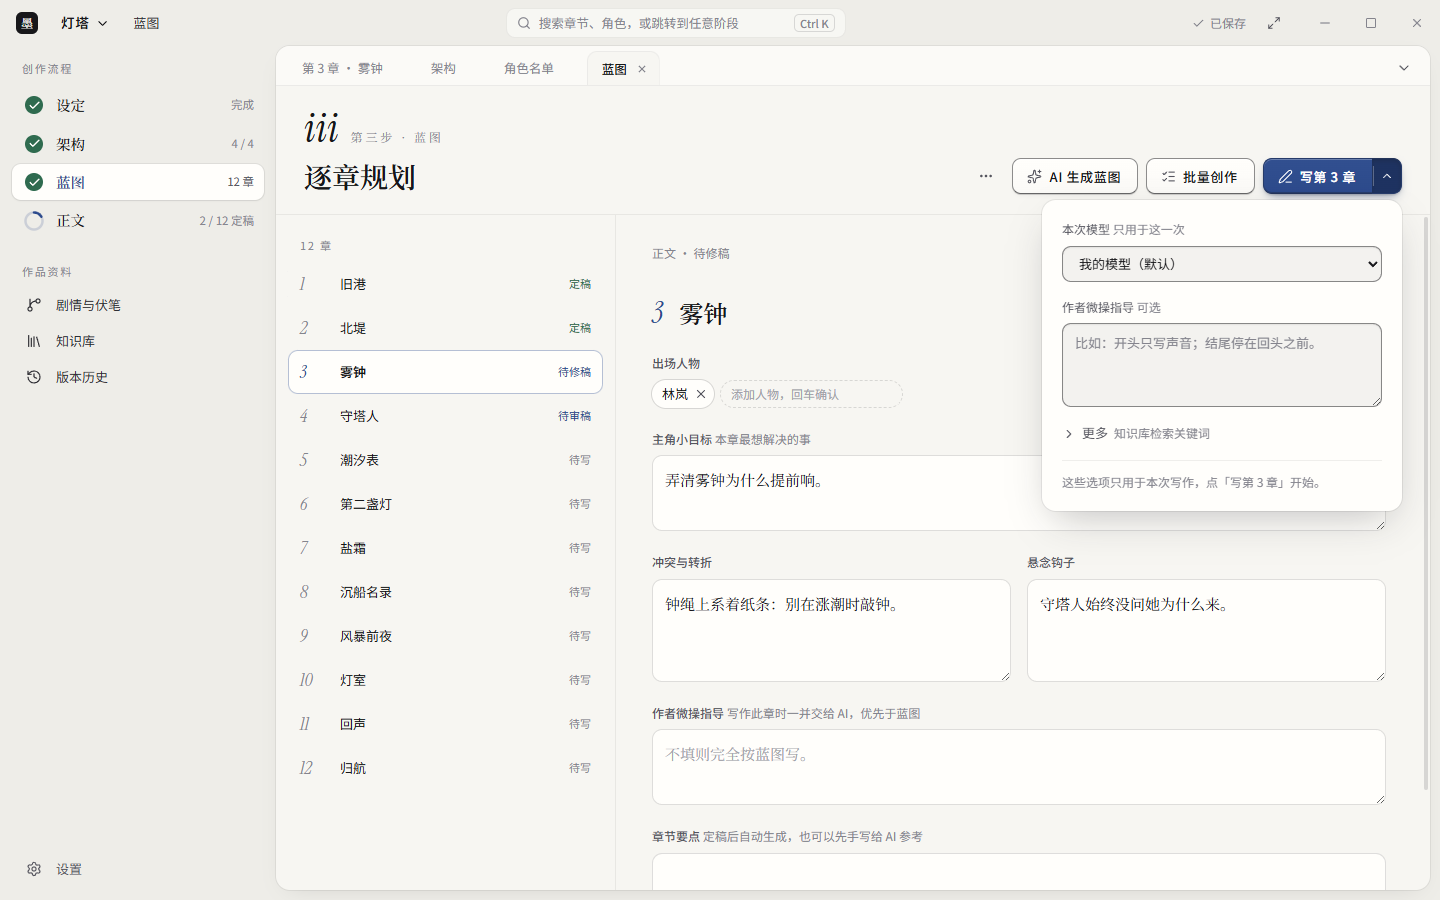
Task: Switch to the 架构 tab
Action: pos(443,68)
